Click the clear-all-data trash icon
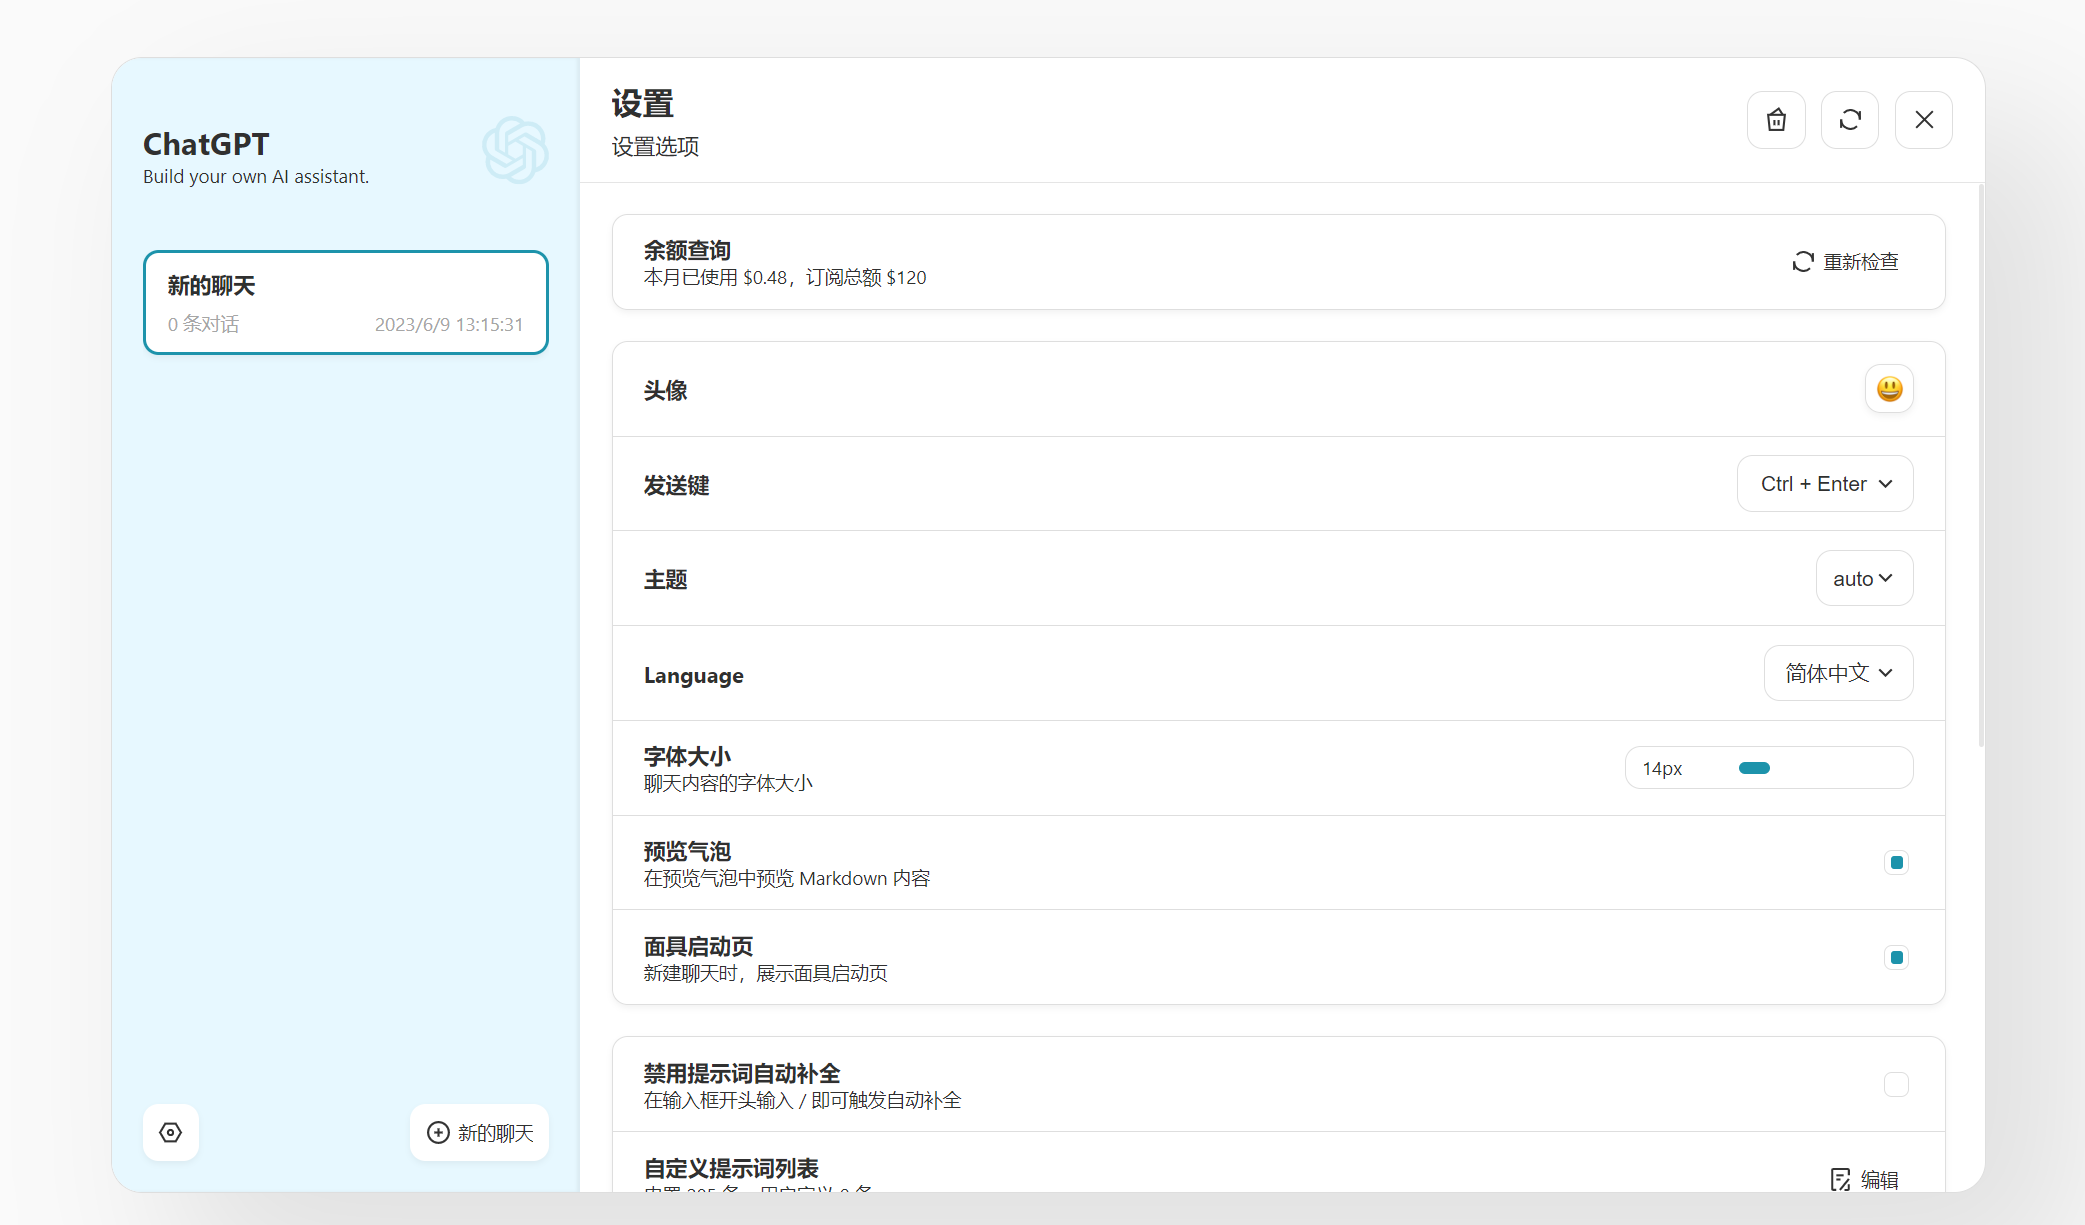 coord(1776,120)
